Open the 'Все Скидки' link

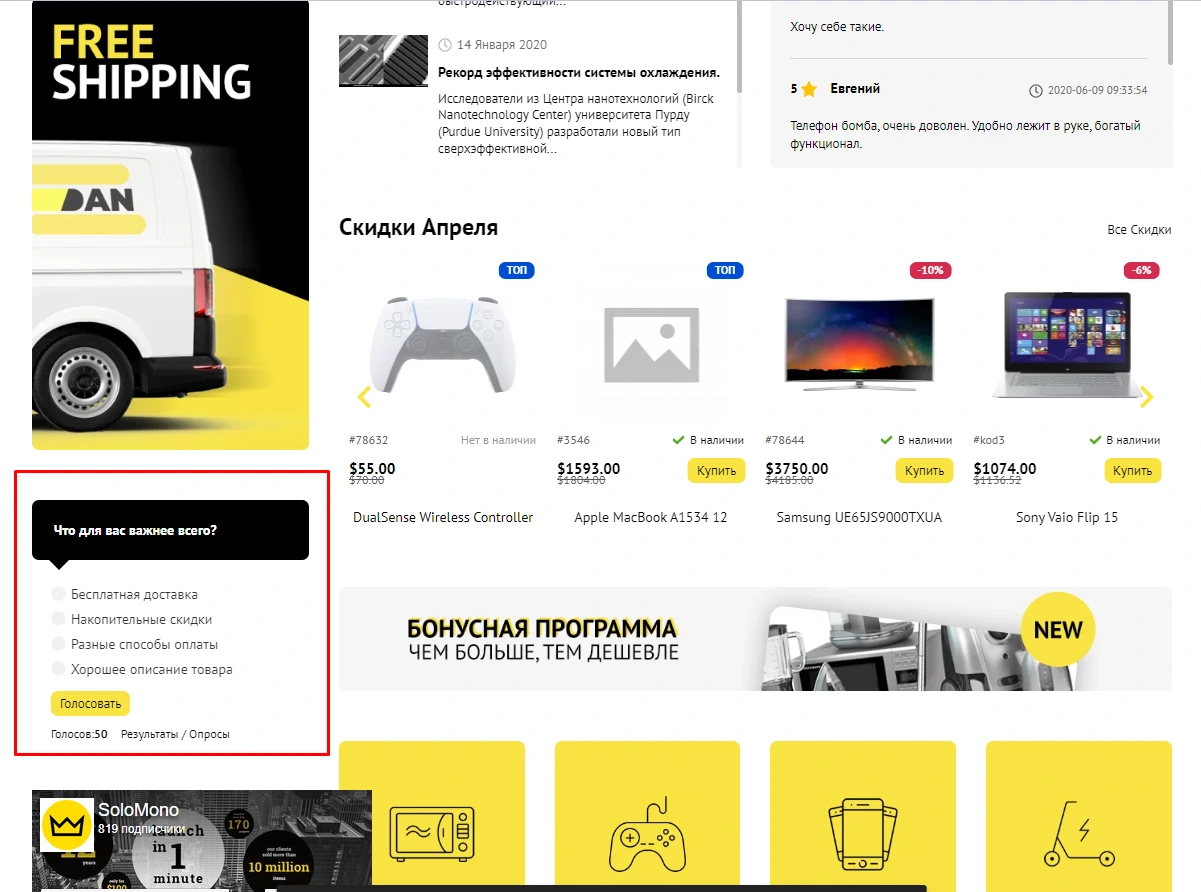pos(1139,230)
